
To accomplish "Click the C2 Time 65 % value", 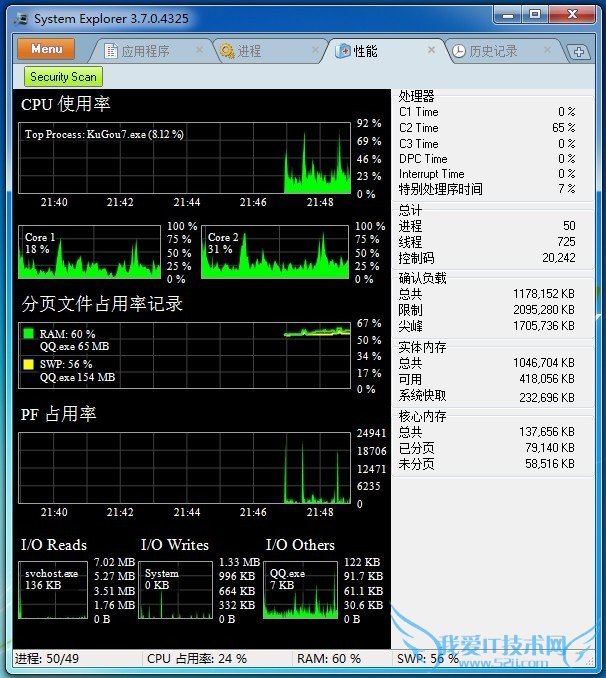I will pyautogui.click(x=564, y=128).
